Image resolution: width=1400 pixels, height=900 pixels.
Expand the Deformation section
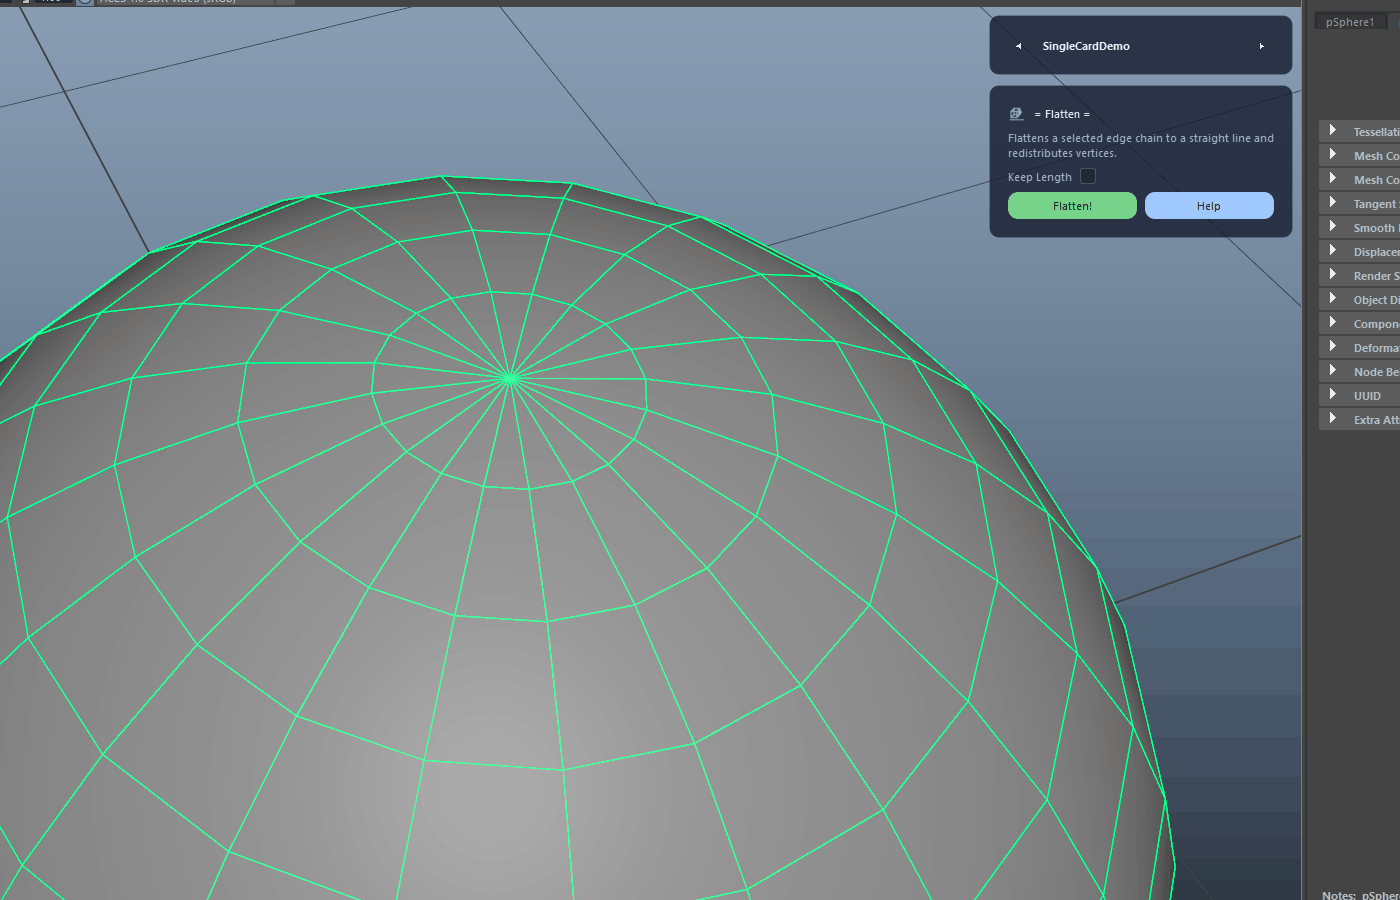click(1359, 347)
